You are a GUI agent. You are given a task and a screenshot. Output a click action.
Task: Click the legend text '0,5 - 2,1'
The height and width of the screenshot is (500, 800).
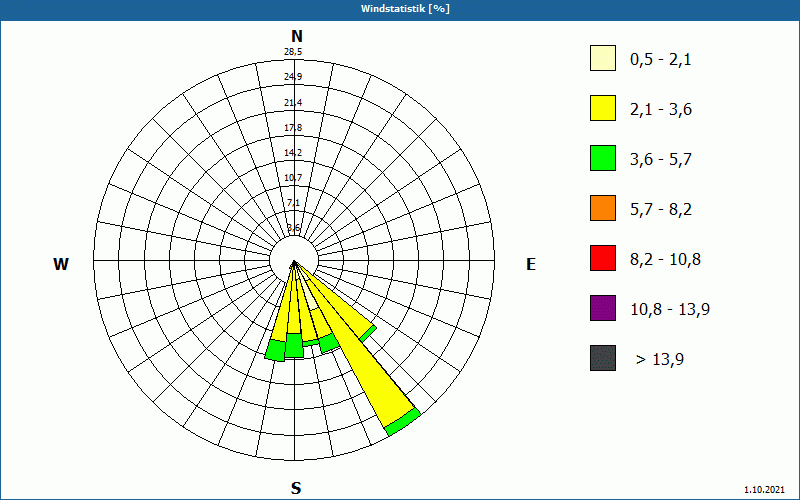pos(661,60)
